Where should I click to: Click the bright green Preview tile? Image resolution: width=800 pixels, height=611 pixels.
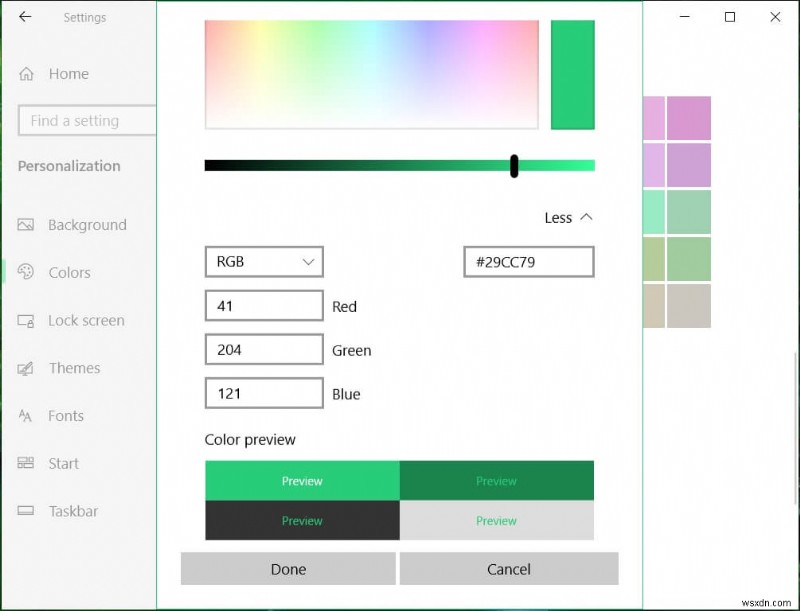pos(303,480)
